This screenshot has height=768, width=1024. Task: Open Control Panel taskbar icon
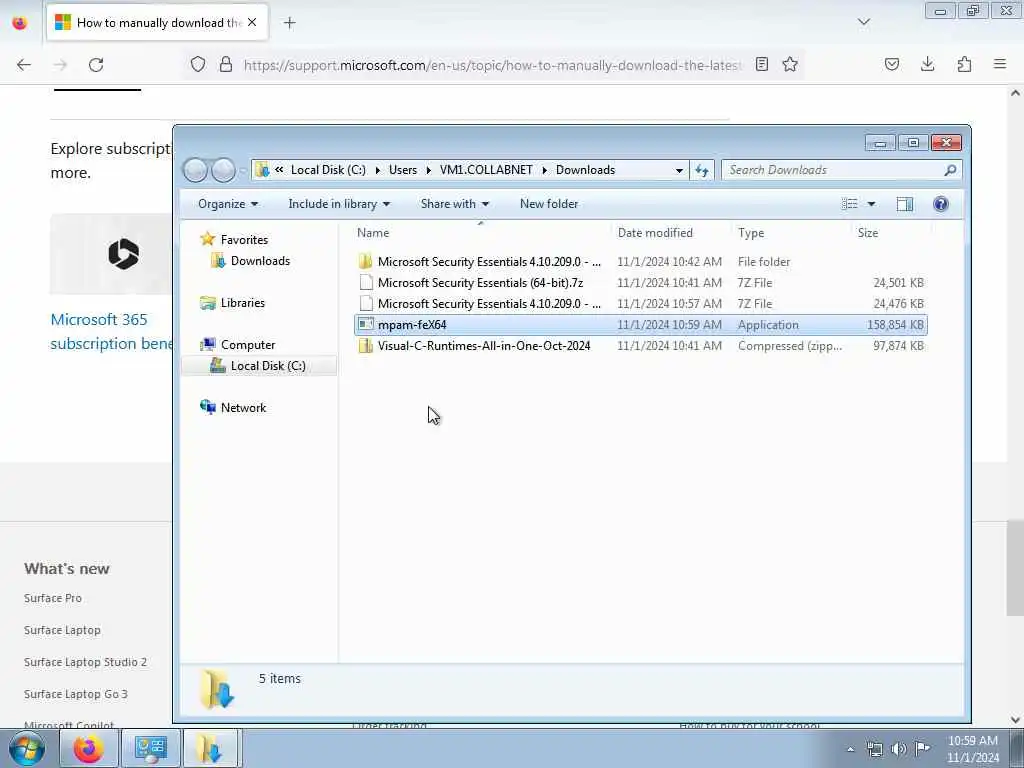pyautogui.click(x=151, y=748)
